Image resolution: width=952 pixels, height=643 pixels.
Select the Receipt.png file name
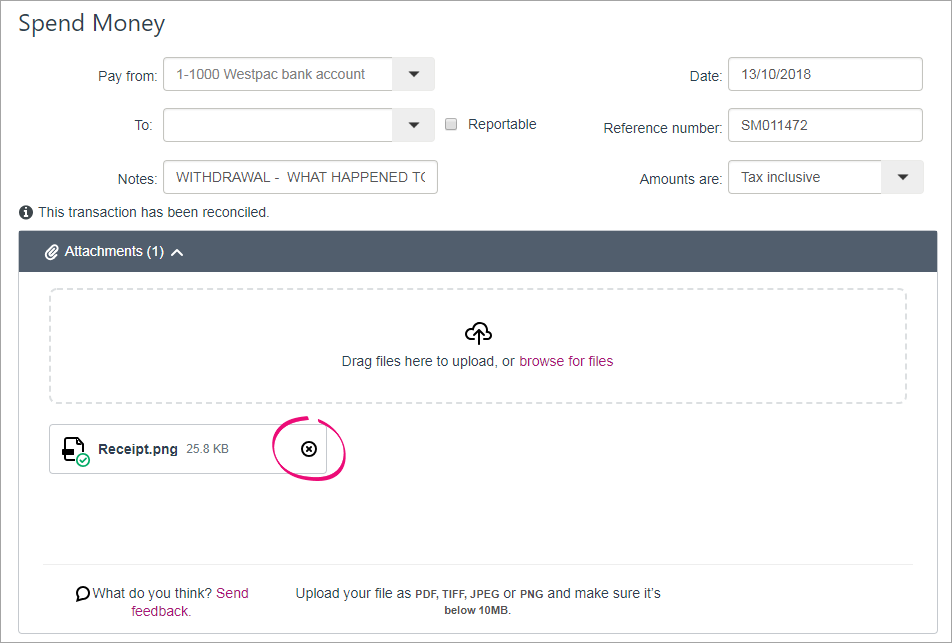[138, 449]
